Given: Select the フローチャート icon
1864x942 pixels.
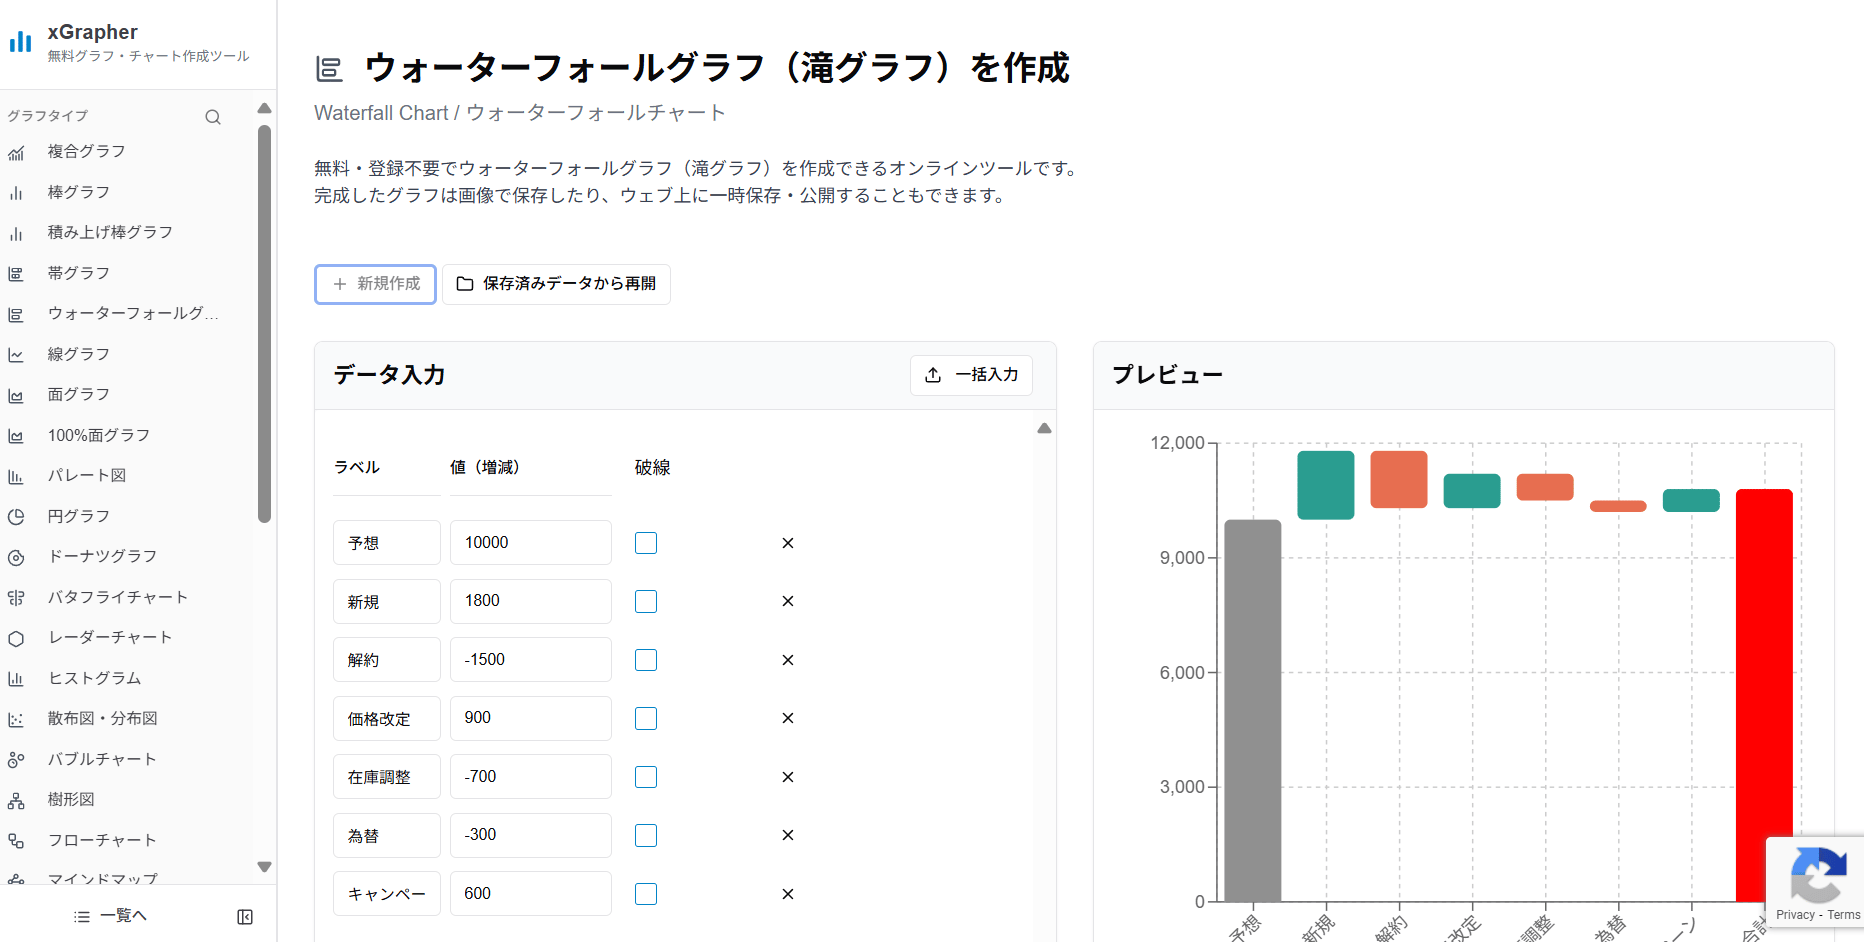Looking at the screenshot, I should 17,840.
